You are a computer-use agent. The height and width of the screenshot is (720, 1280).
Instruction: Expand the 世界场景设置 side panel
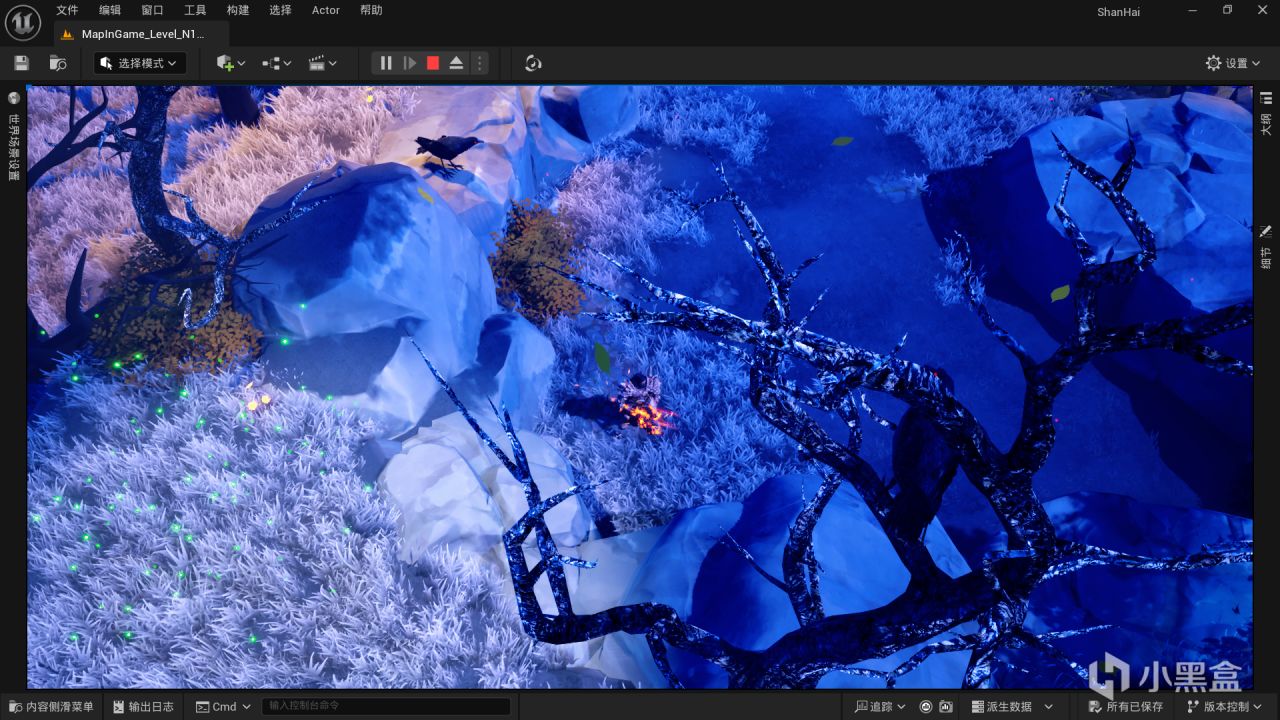pyautogui.click(x=14, y=136)
